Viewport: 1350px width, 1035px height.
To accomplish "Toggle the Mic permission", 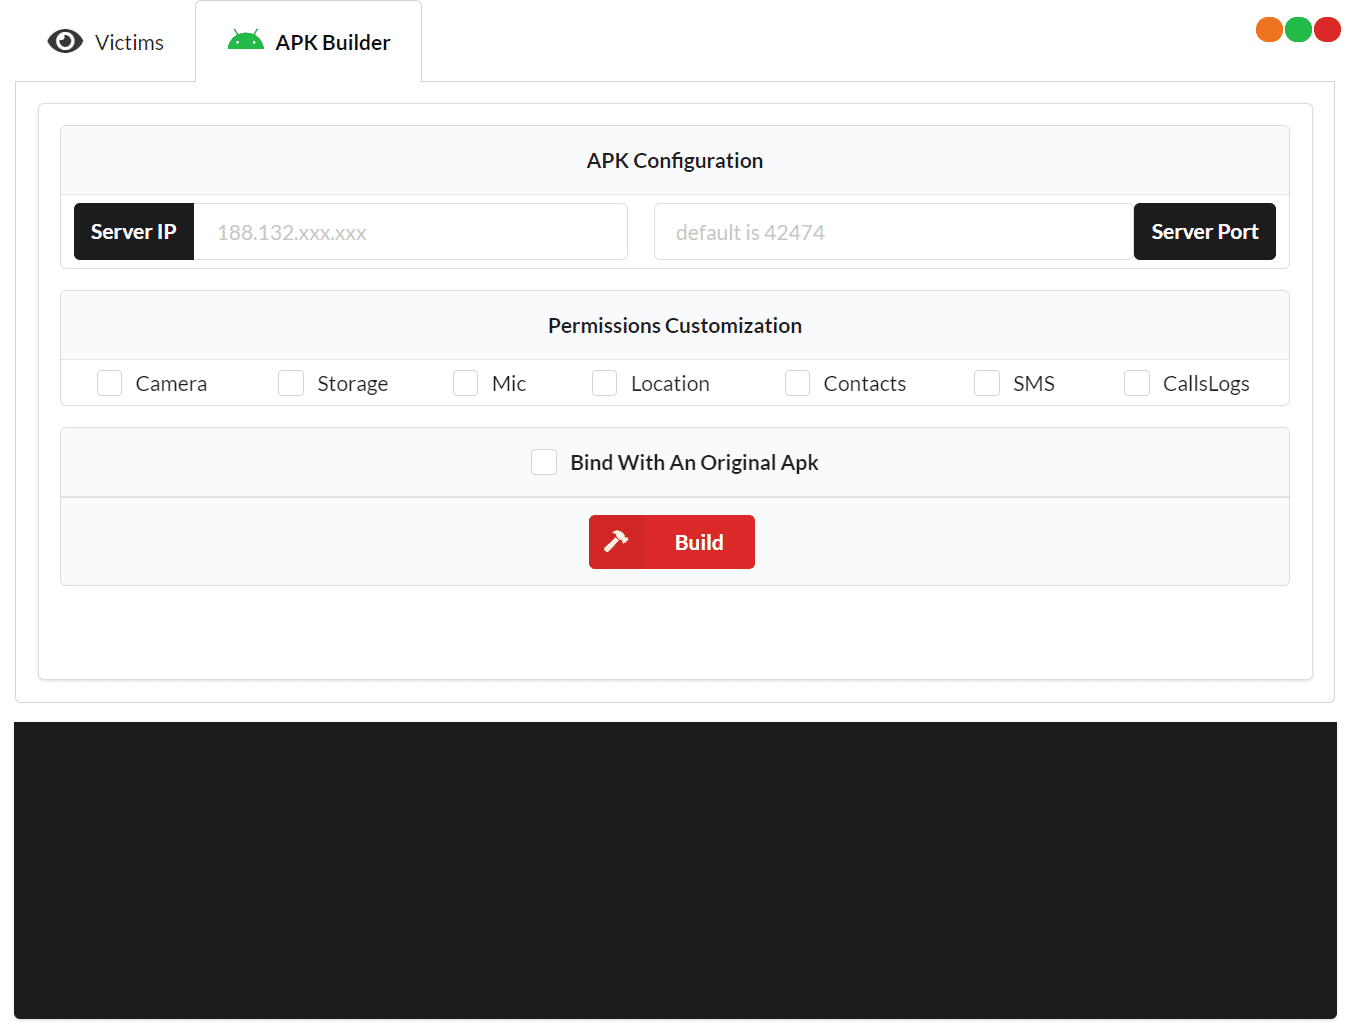I will coord(465,383).
